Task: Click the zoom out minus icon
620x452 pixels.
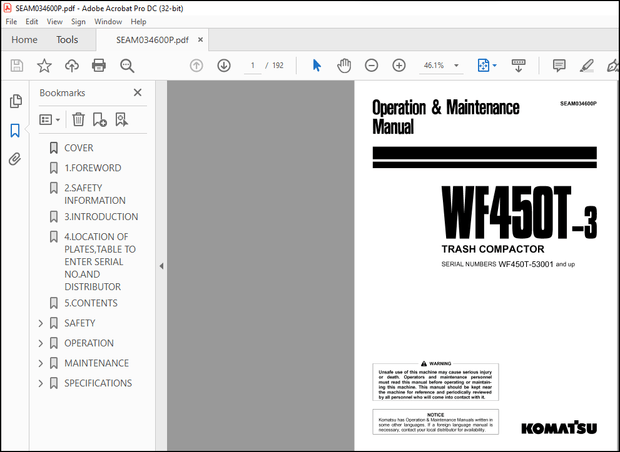Action: [371, 65]
